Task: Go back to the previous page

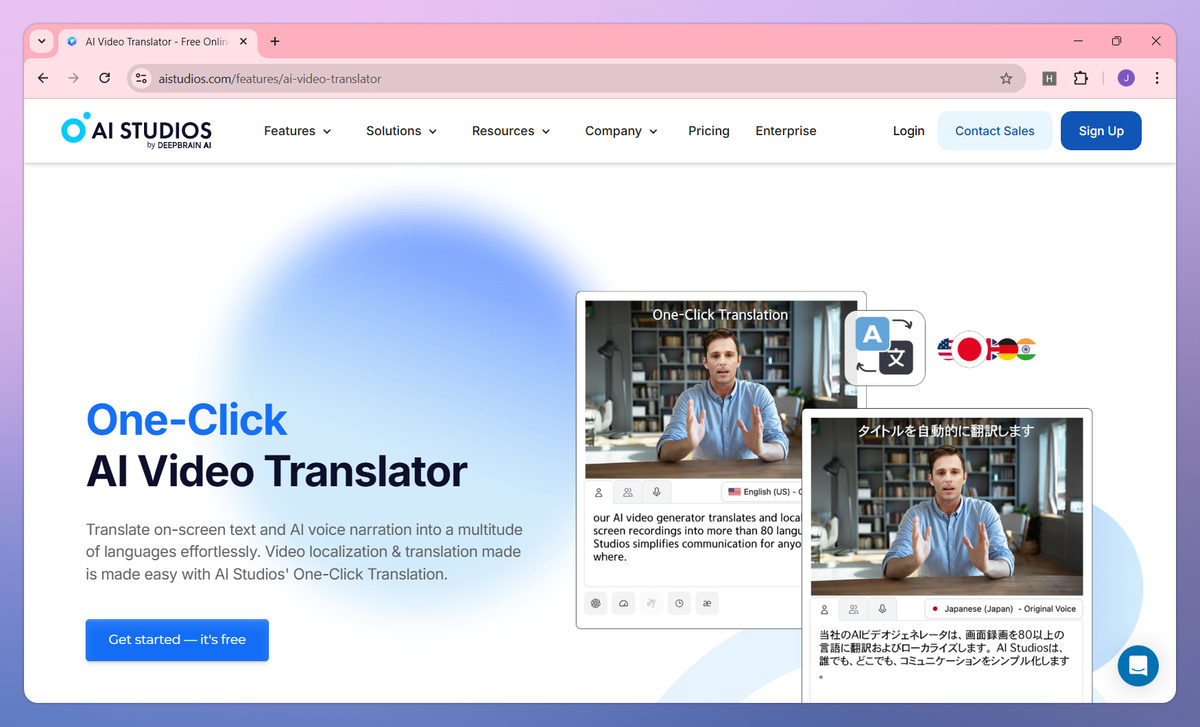Action: (43, 78)
